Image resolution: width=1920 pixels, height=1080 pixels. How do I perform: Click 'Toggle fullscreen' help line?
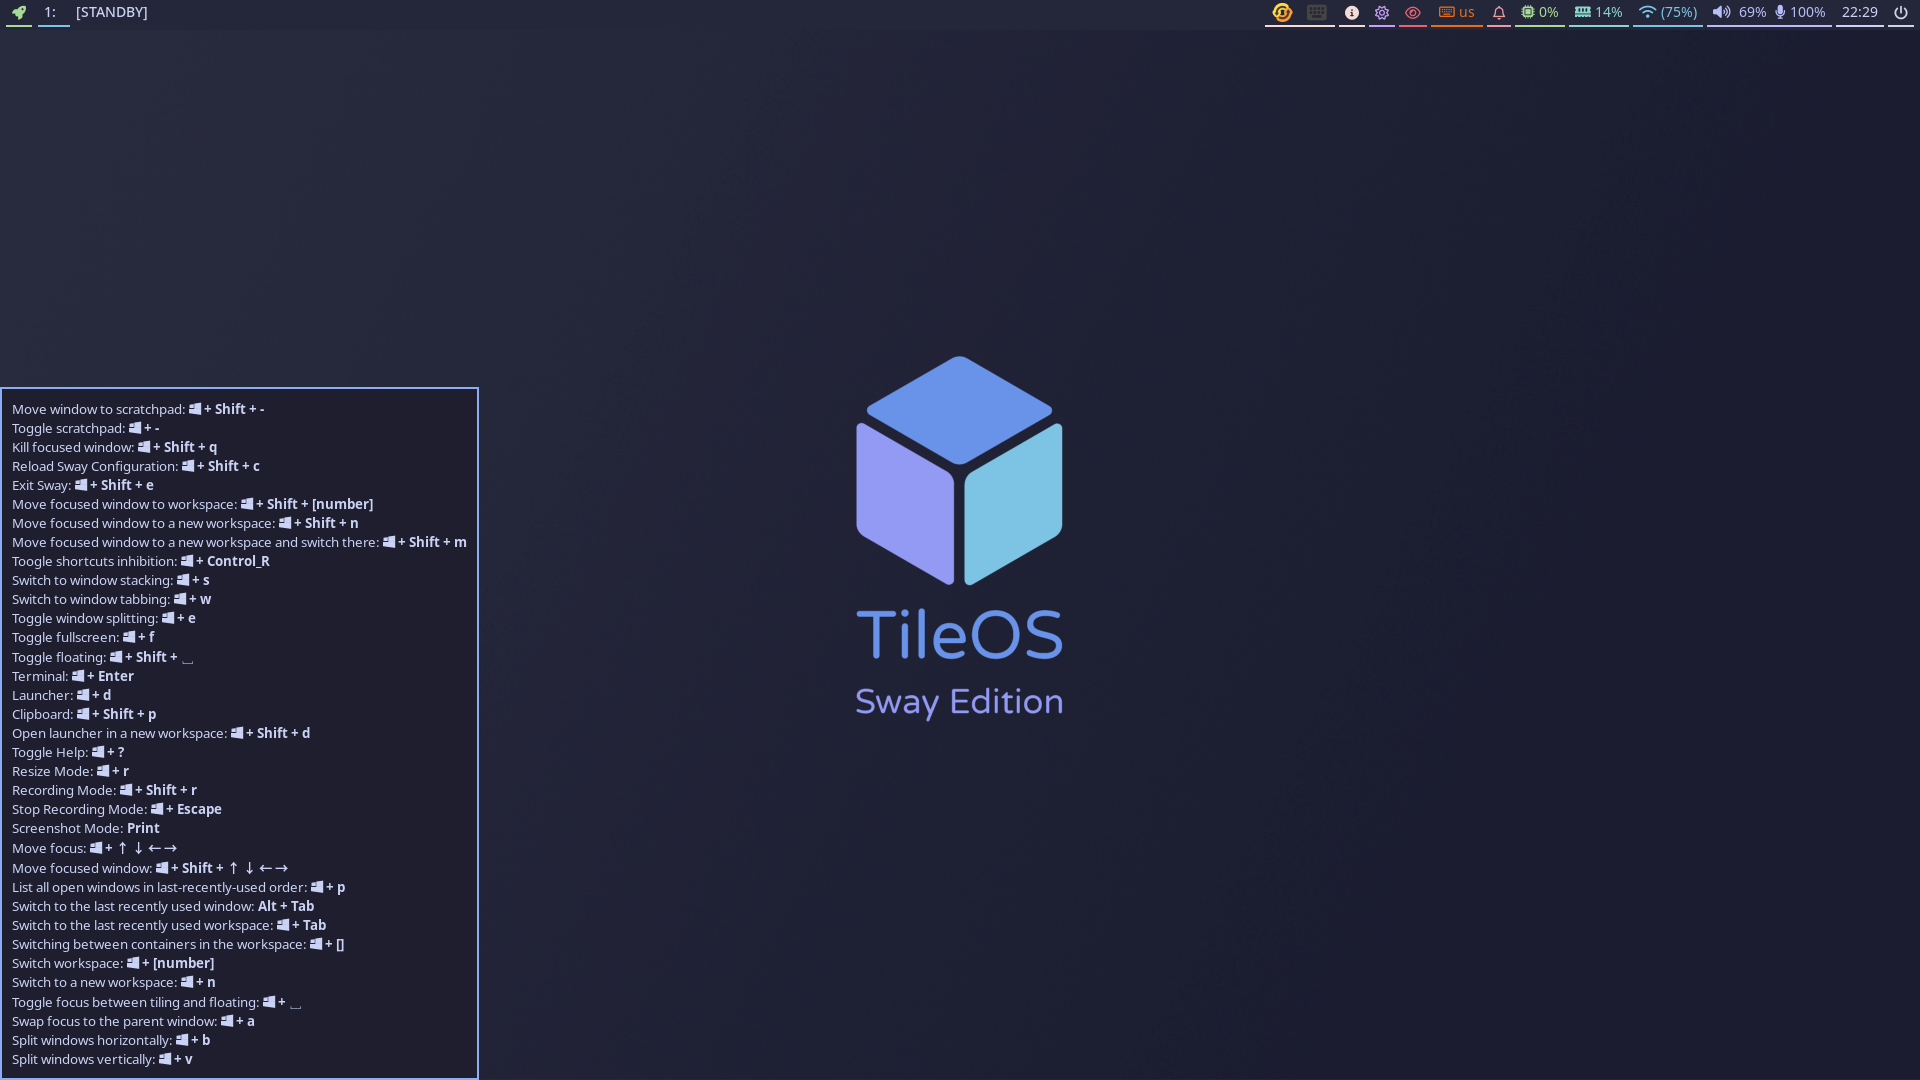pyautogui.click(x=83, y=637)
